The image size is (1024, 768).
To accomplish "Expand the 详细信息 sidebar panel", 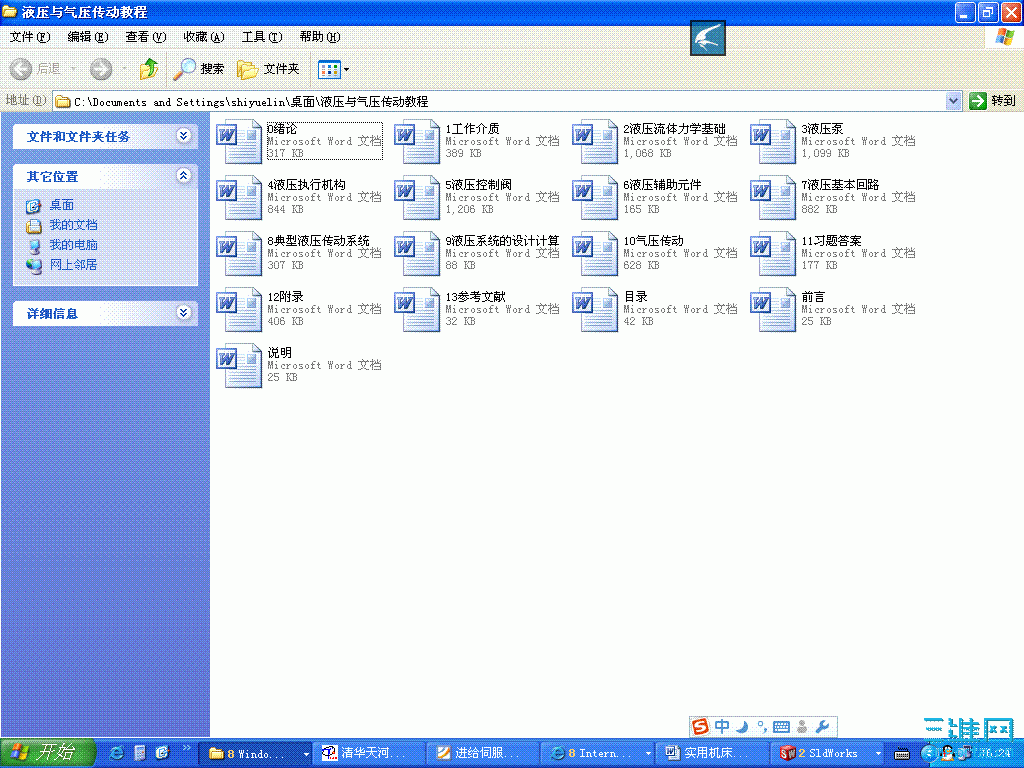I will pyautogui.click(x=182, y=313).
